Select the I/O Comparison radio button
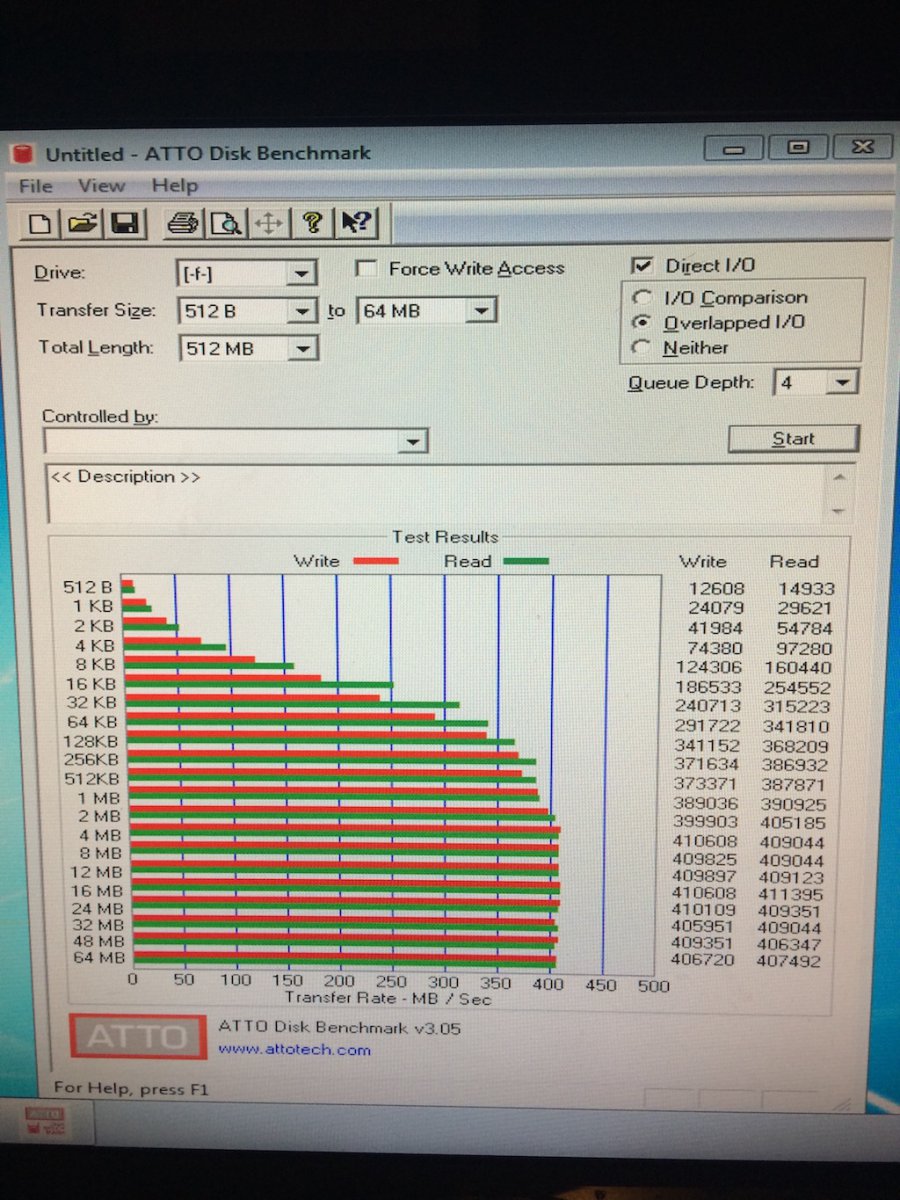 (644, 298)
